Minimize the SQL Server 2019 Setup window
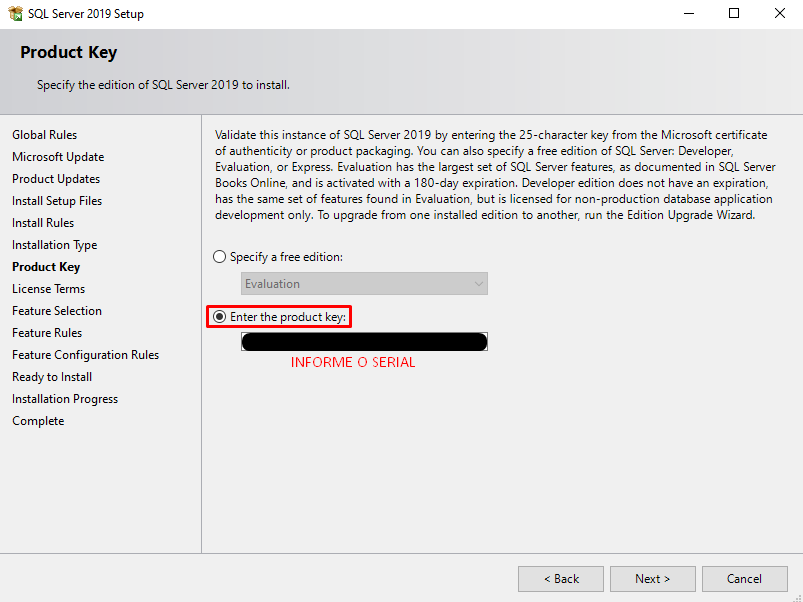 (x=689, y=13)
